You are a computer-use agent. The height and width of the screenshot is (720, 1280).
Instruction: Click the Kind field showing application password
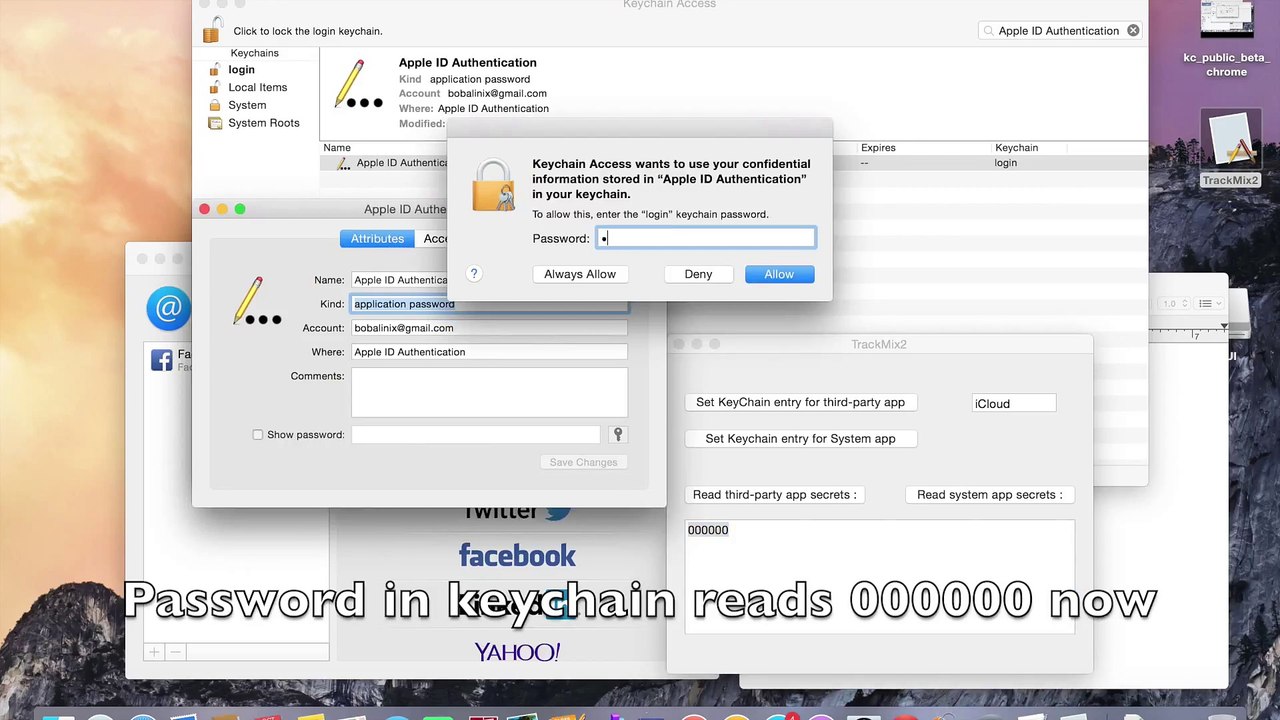[489, 304]
